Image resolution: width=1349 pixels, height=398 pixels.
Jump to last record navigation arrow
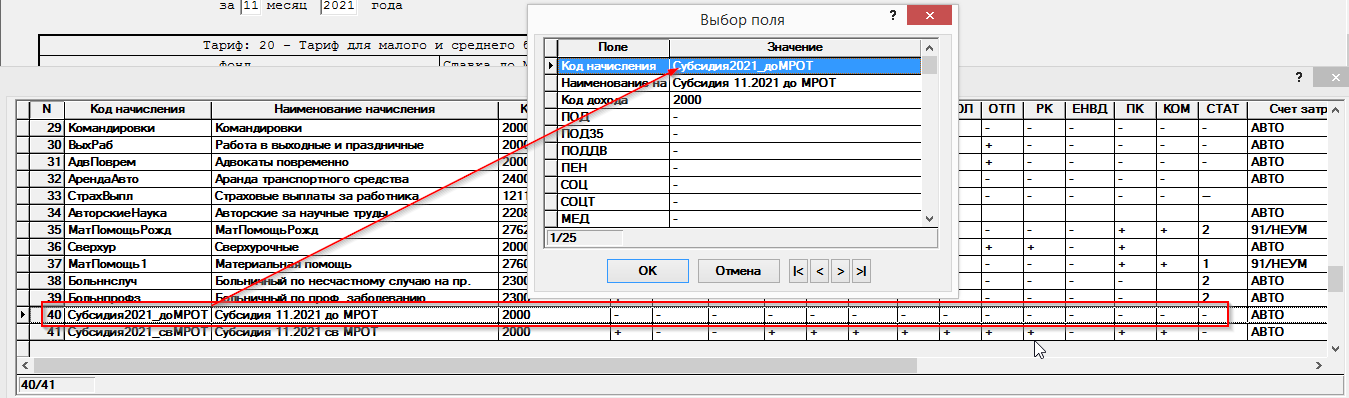pos(861,270)
